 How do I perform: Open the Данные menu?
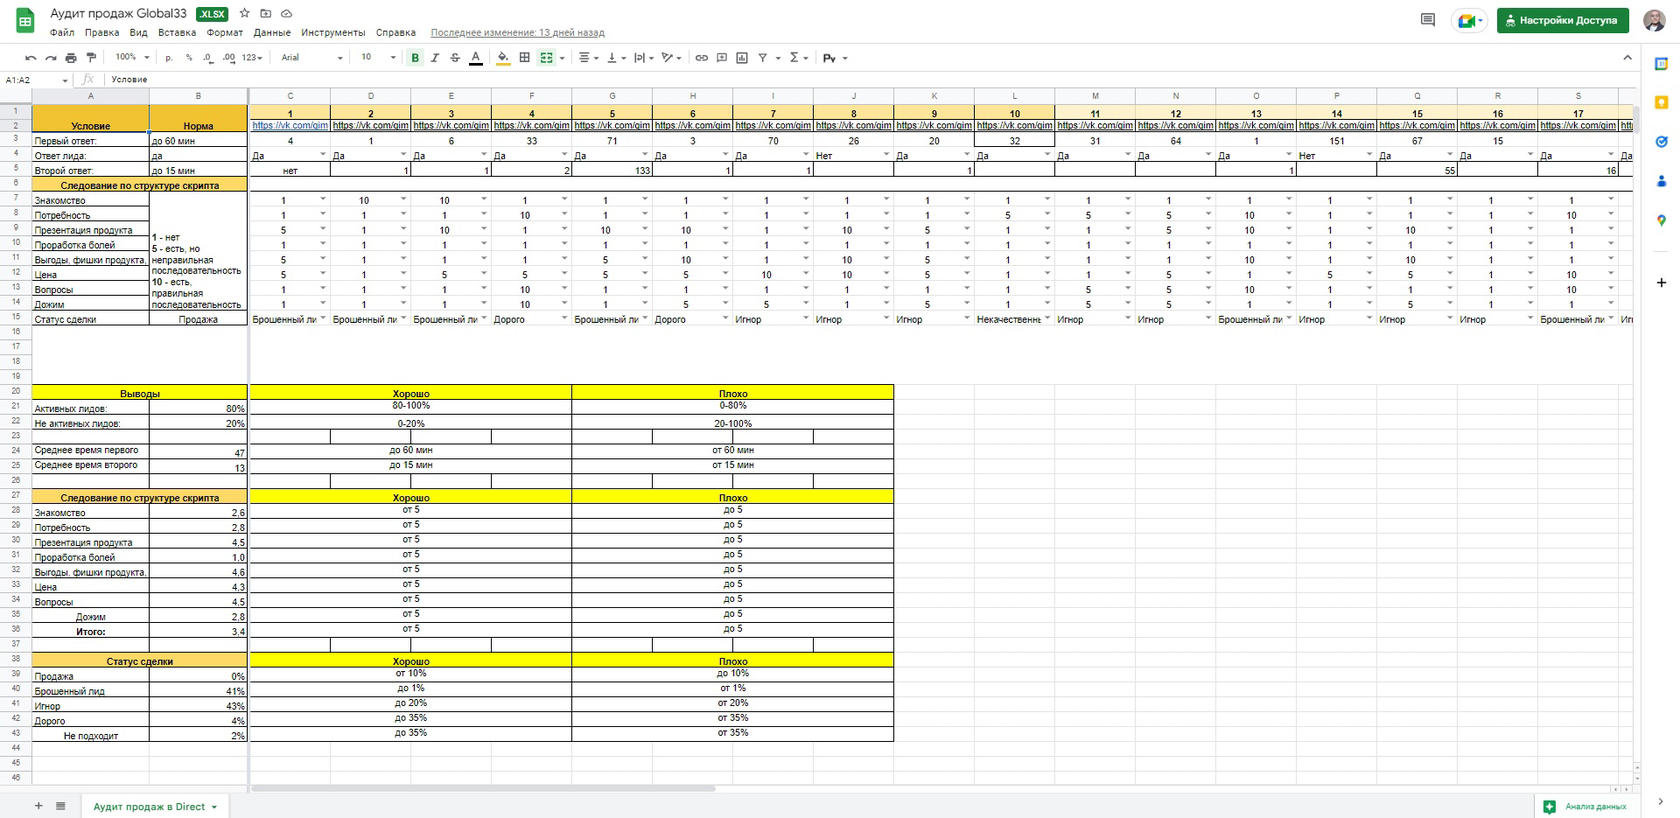pos(272,33)
